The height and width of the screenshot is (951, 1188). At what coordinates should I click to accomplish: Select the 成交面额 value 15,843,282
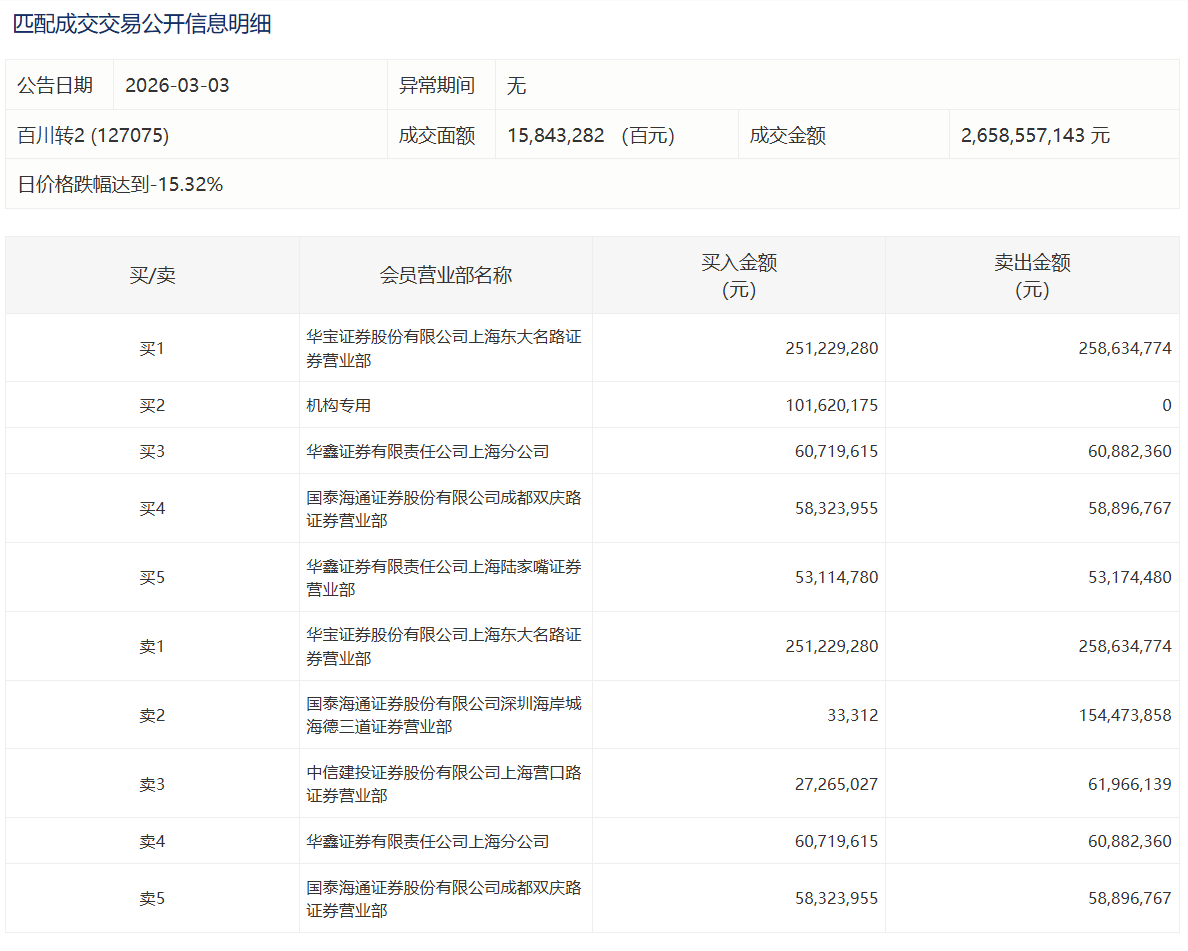click(556, 136)
